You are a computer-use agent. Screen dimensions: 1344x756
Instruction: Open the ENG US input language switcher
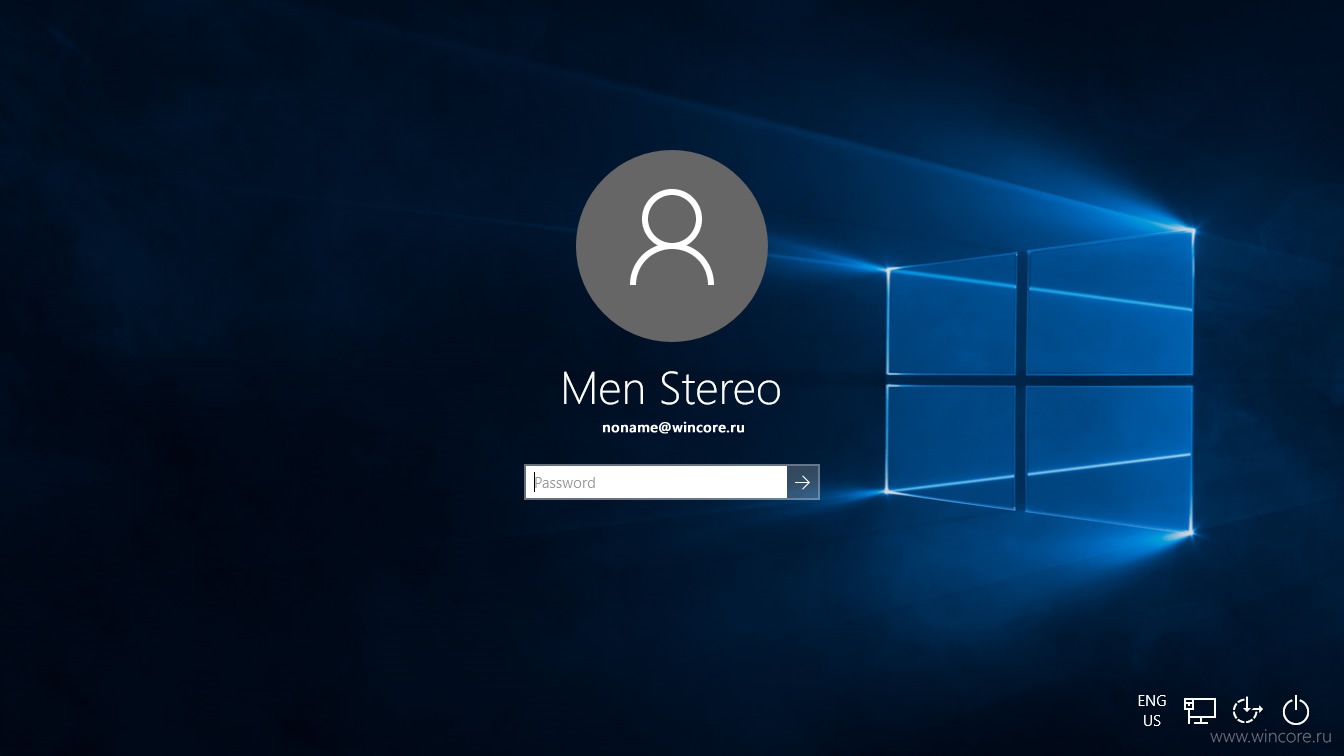click(1152, 711)
